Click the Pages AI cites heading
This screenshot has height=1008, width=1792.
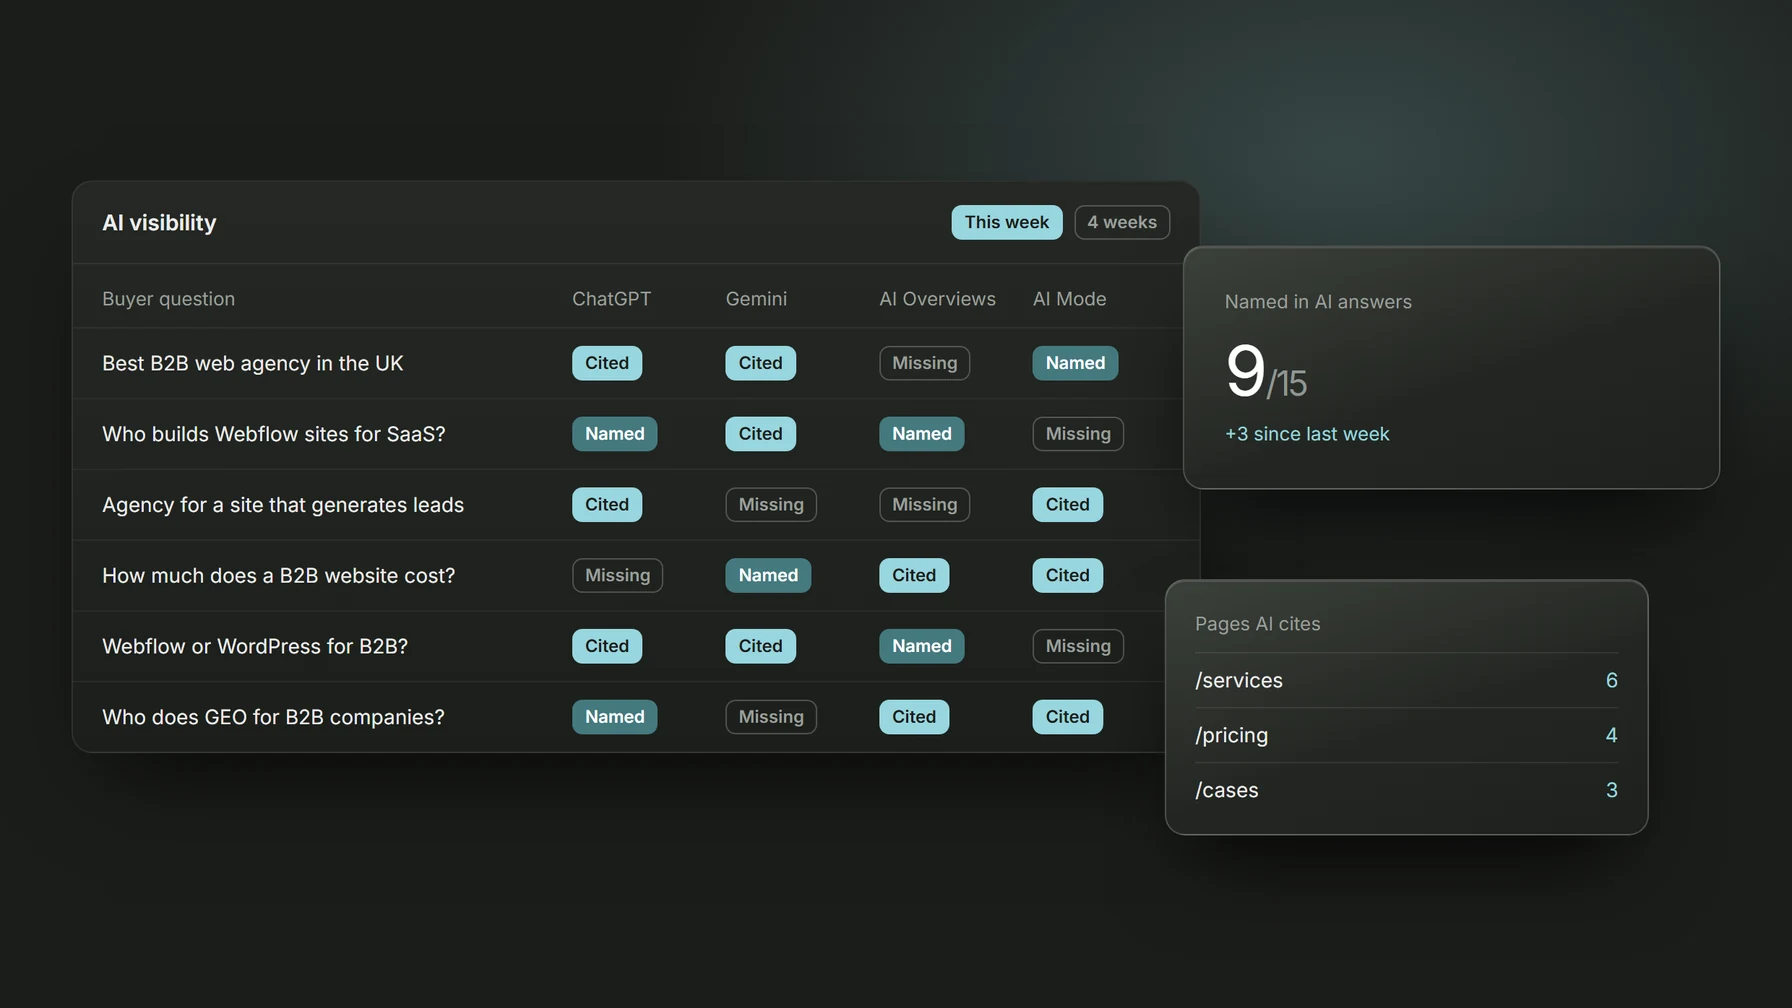point(1257,624)
